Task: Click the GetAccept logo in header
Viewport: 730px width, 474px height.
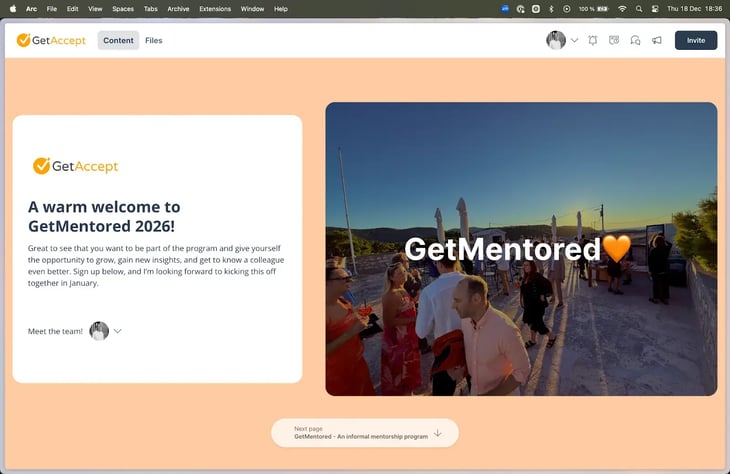Action: click(51, 41)
